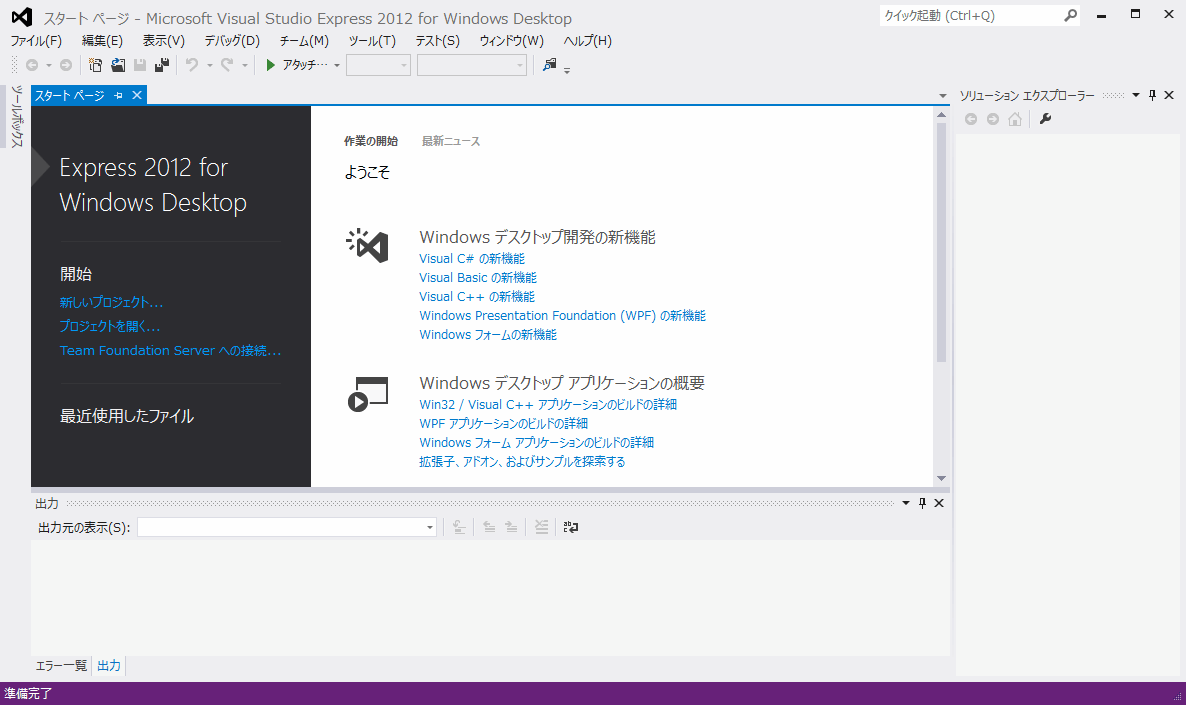This screenshot has width=1186, height=705.
Task: Select the 作業の開始 tab
Action: 371,141
